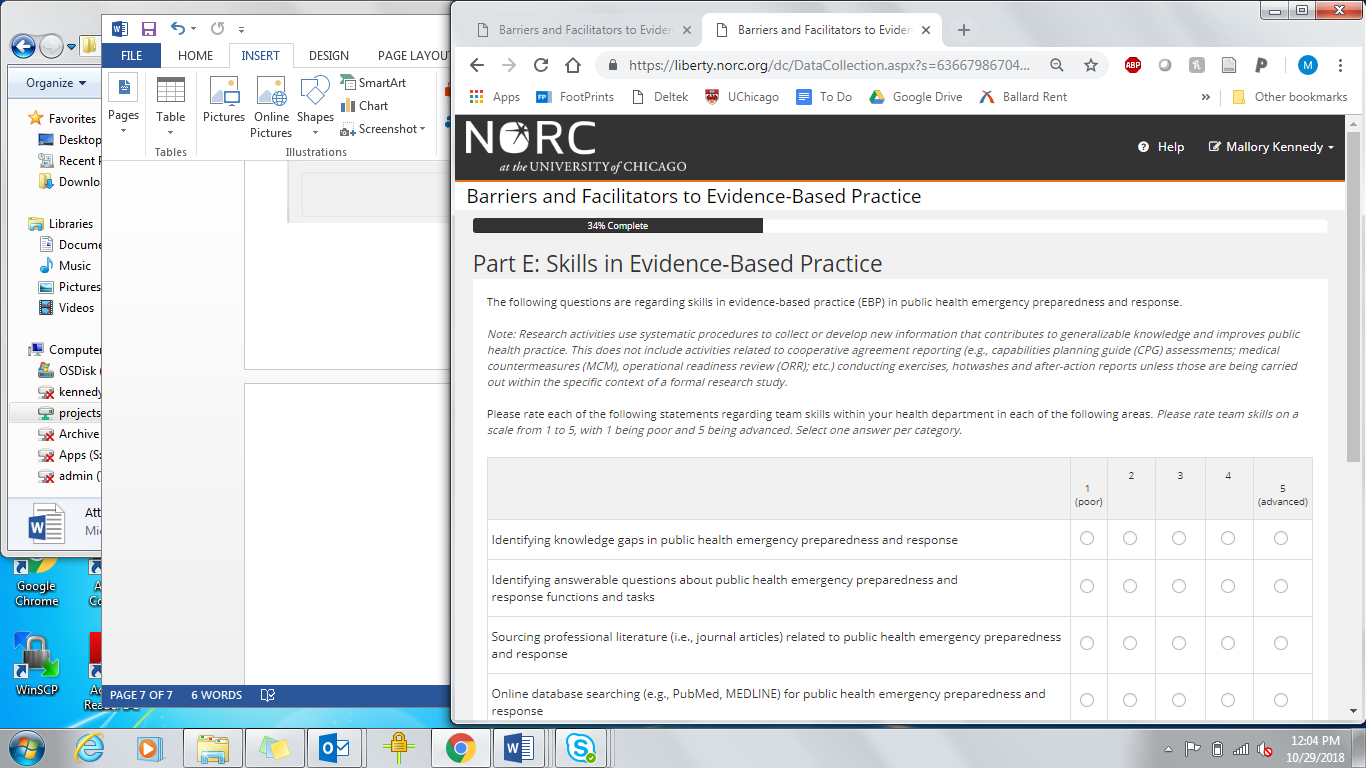Save the Word document using the disk icon
This screenshot has width=1366, height=768.
click(149, 29)
